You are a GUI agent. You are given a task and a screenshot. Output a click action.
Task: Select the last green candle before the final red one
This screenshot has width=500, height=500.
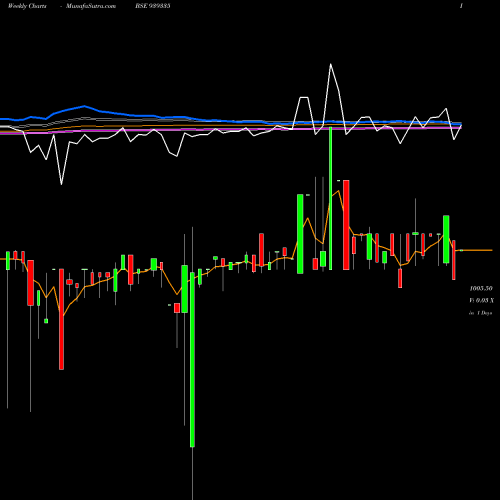(446, 239)
